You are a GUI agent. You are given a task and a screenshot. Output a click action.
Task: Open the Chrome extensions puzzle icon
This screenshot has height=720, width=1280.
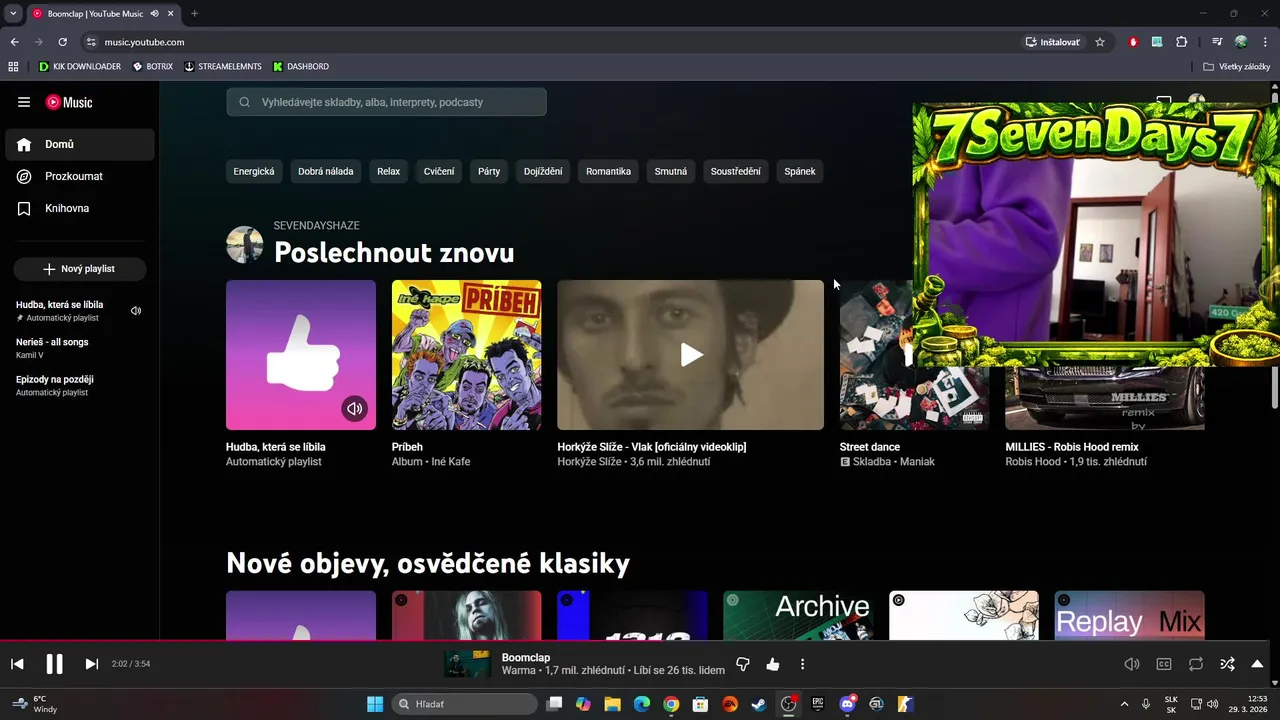click(1182, 42)
